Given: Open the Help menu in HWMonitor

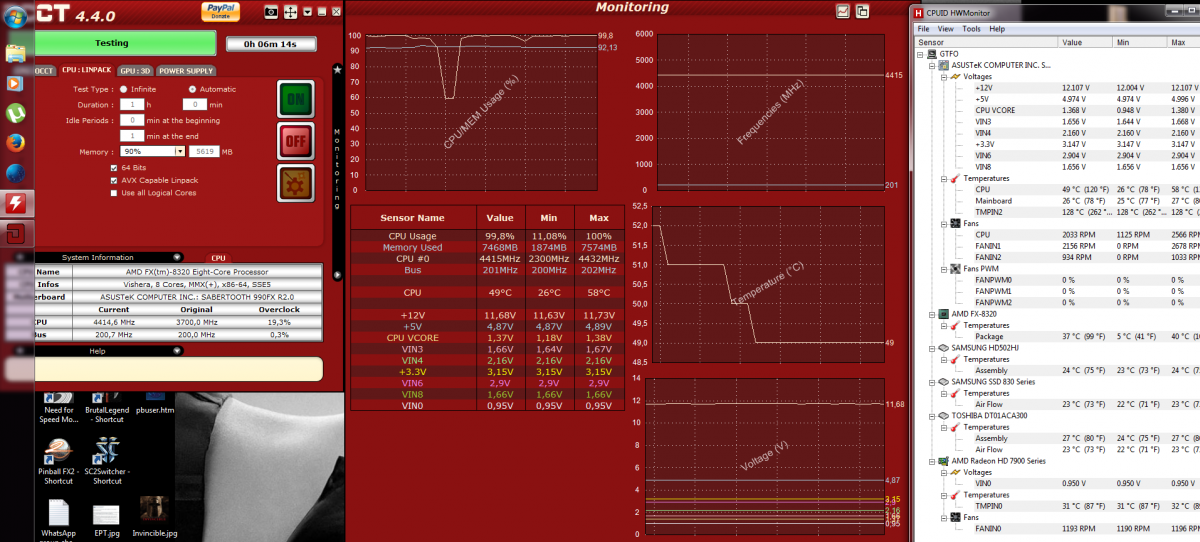Looking at the screenshot, I should click(997, 29).
